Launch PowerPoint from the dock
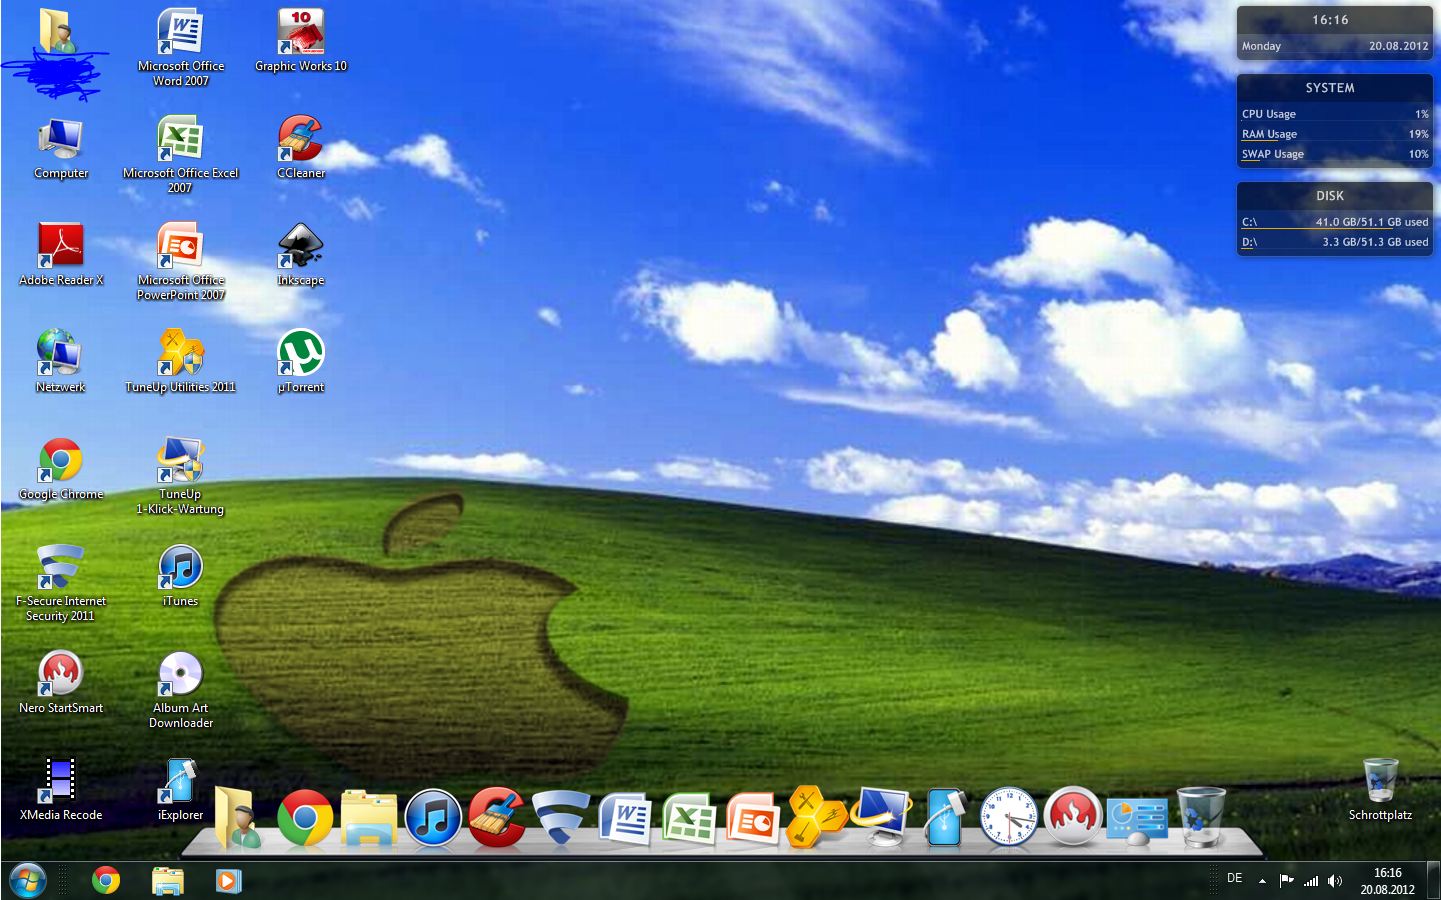 coord(753,818)
